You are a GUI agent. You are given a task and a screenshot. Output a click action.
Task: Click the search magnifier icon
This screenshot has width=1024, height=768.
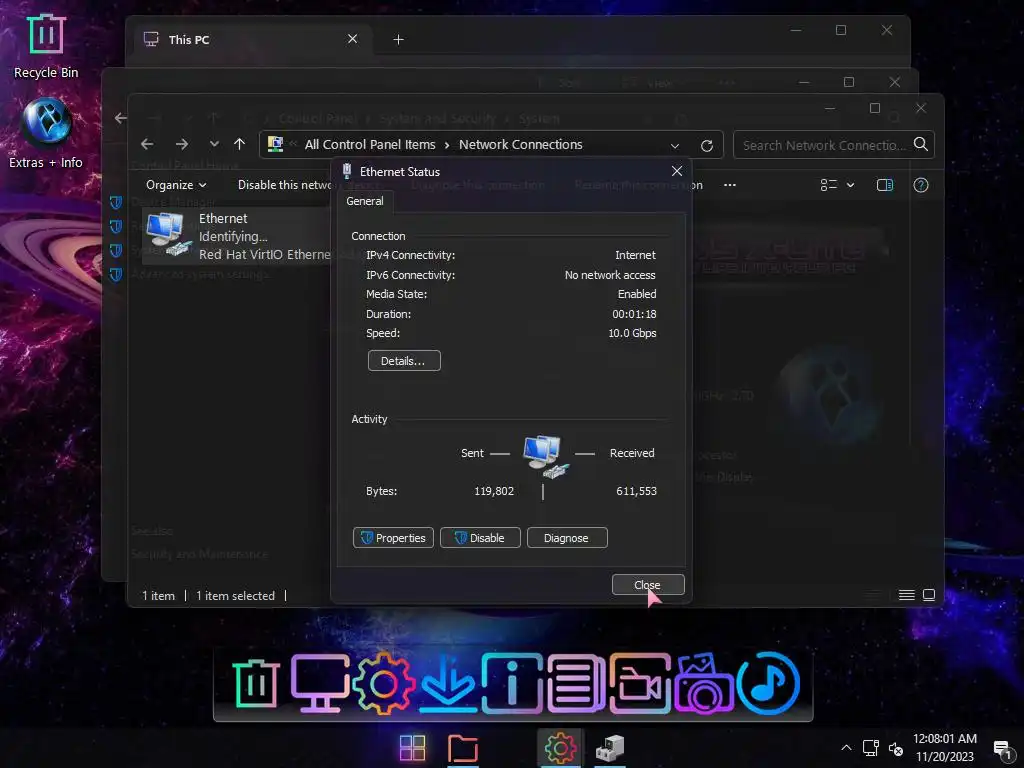921,144
